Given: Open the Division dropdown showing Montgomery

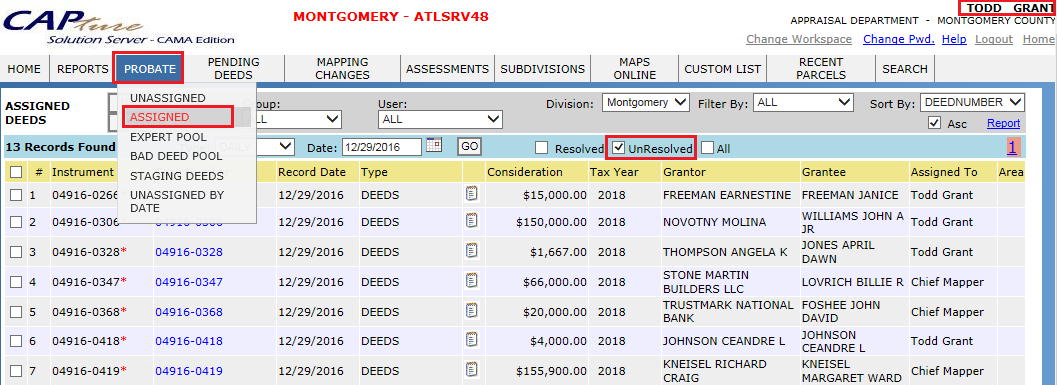Looking at the screenshot, I should [646, 102].
